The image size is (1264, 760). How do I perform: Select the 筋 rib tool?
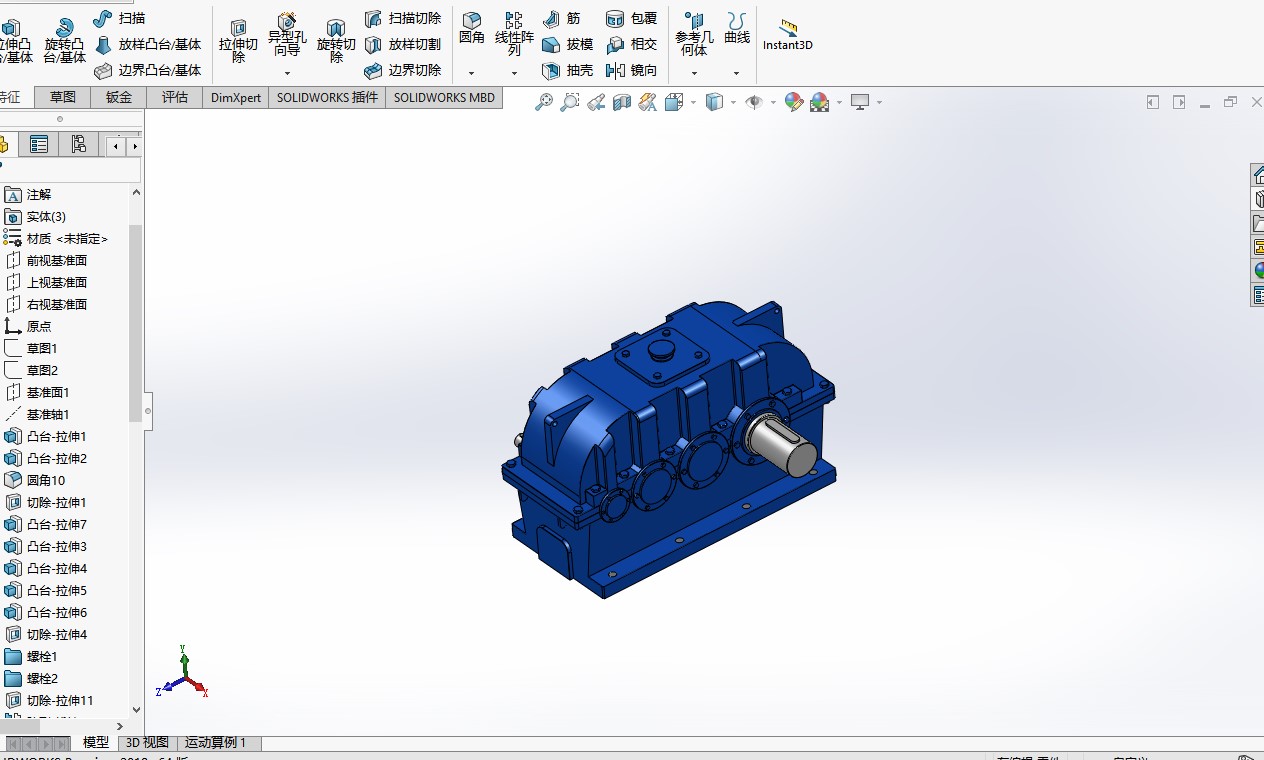pyautogui.click(x=561, y=18)
